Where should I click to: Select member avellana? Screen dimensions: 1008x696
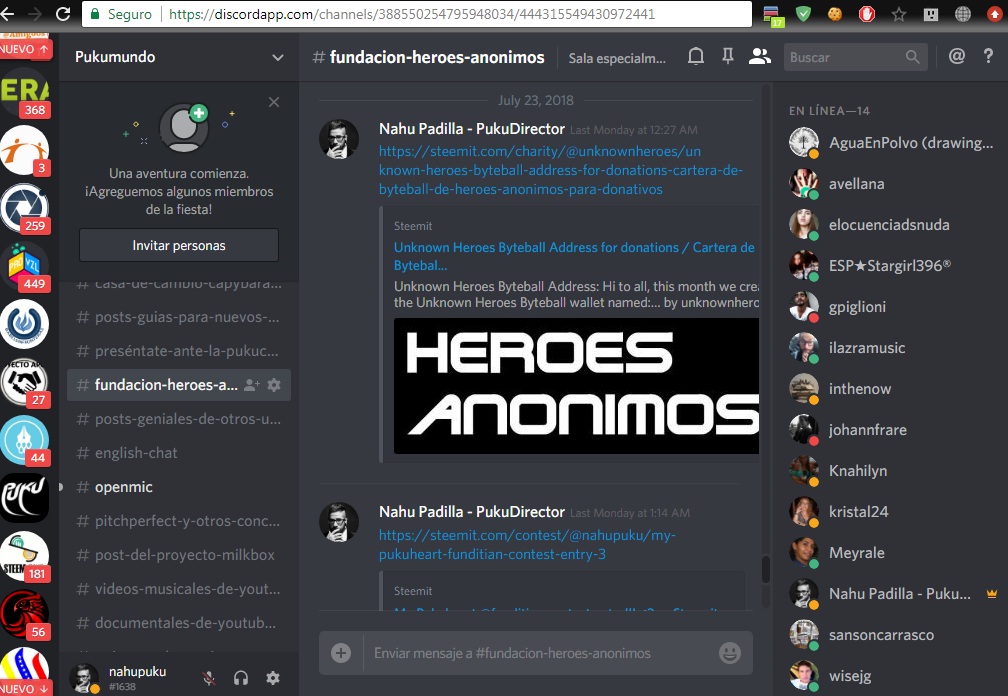coord(890,184)
